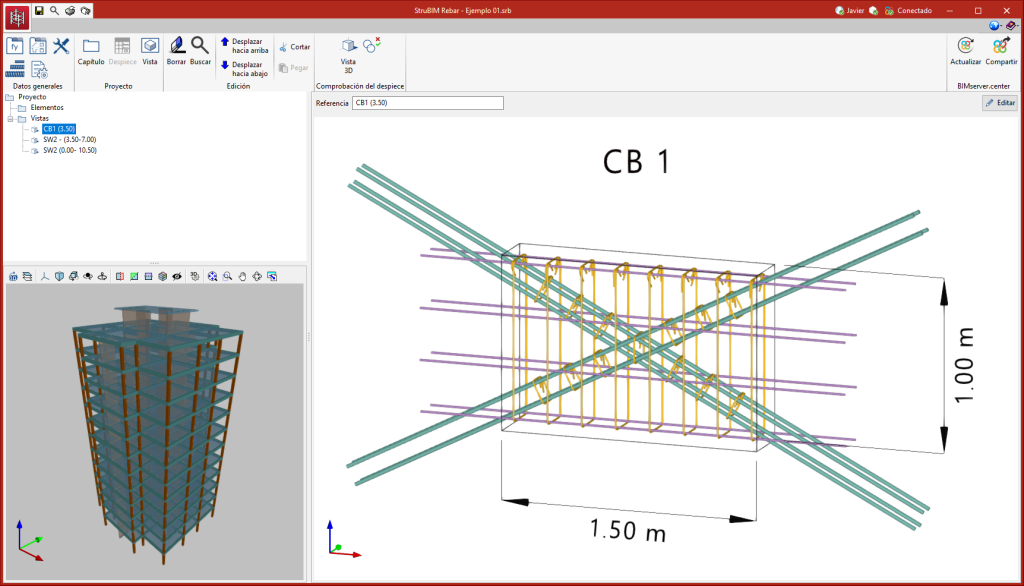This screenshot has height=586, width=1024.
Task: Toggle the axes display icon in viewer
Action: point(44,276)
